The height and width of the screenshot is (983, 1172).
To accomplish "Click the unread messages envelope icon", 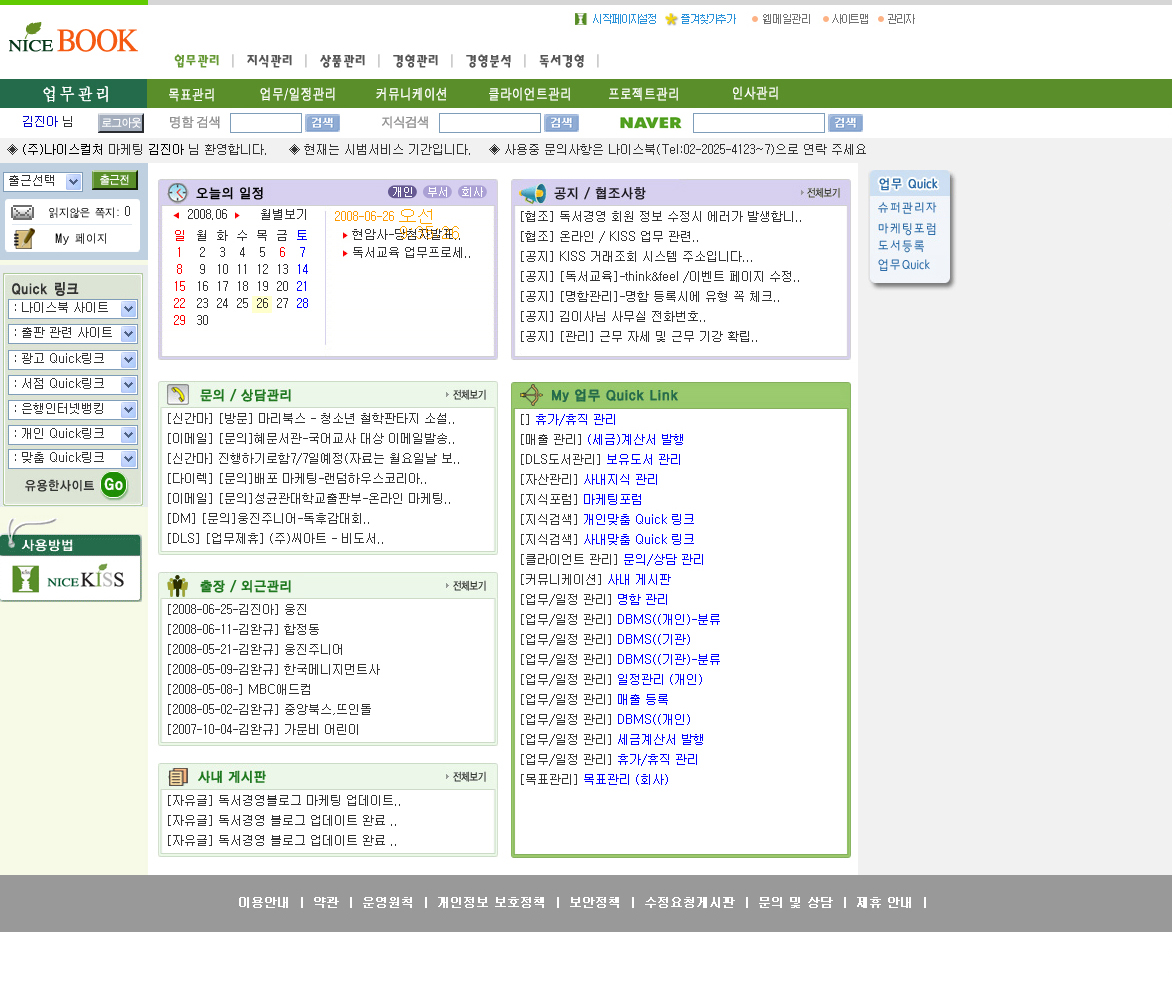I will click(22, 212).
